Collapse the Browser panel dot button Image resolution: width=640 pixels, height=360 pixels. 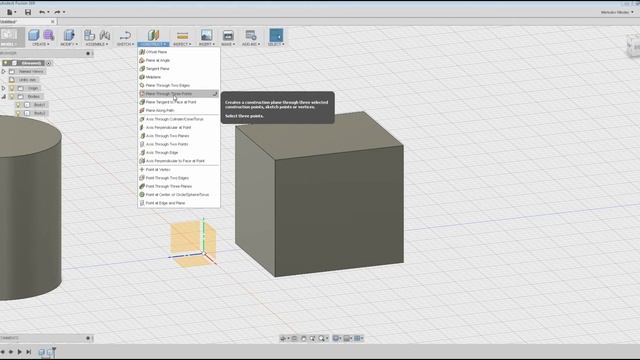point(88,53)
